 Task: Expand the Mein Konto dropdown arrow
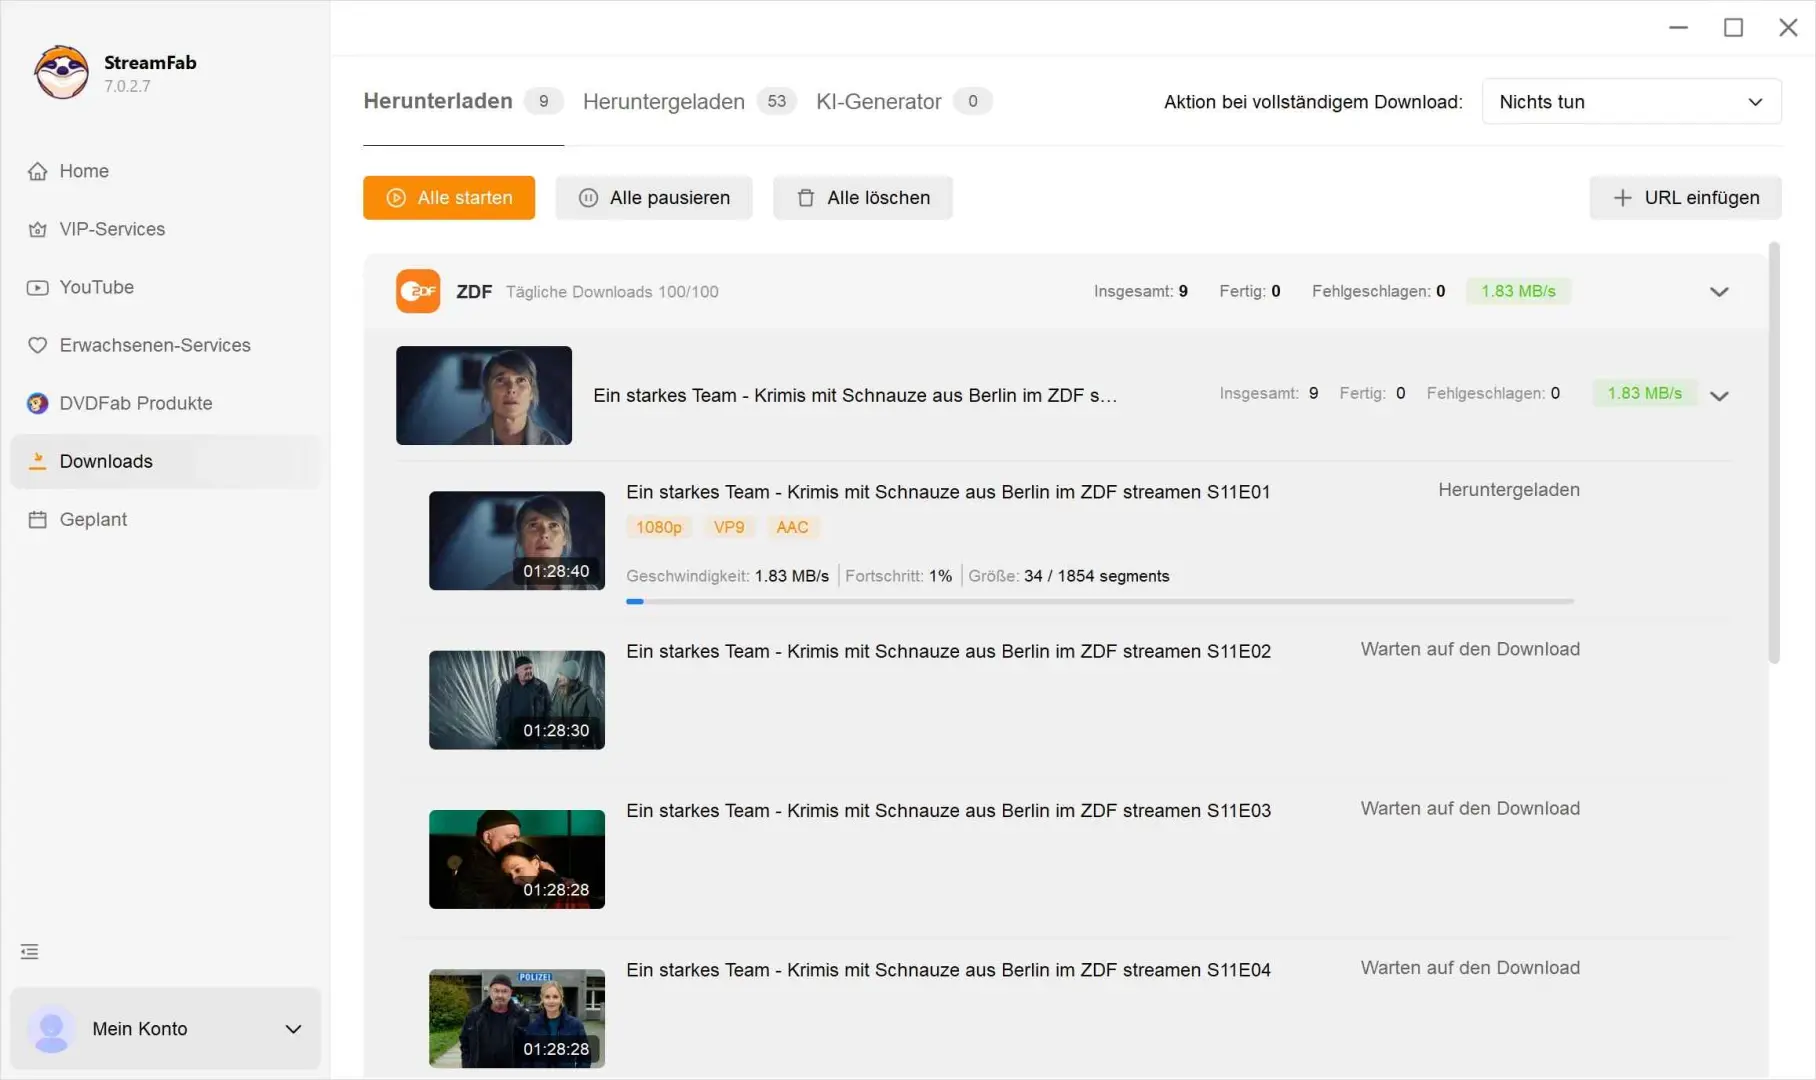click(293, 1029)
